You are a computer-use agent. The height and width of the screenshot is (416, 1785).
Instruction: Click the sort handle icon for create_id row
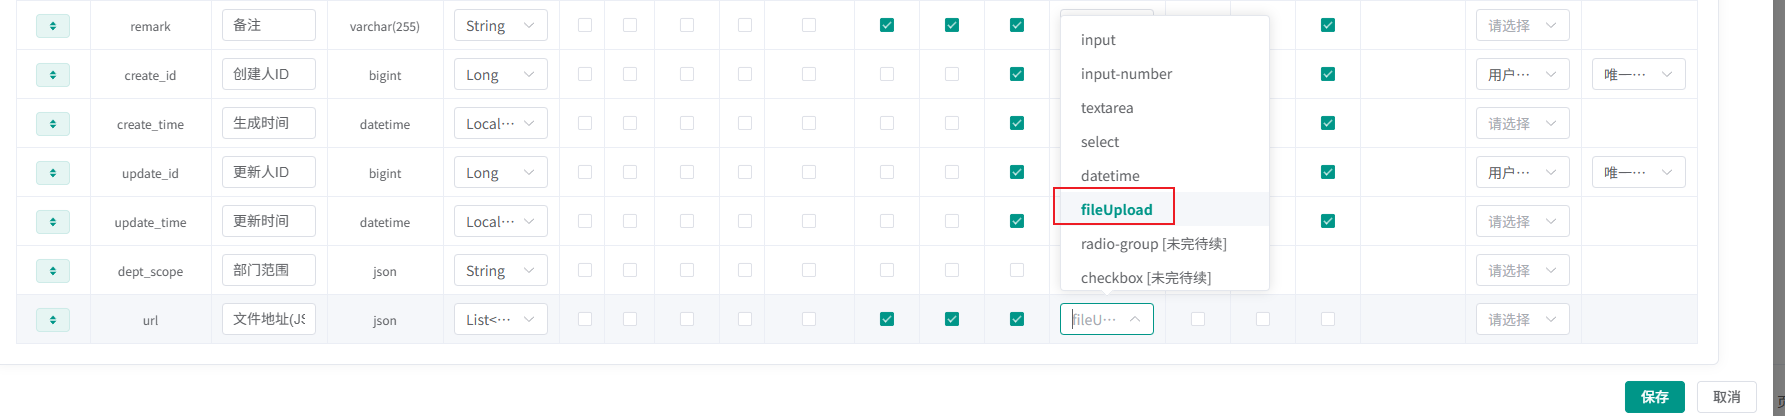(x=53, y=75)
